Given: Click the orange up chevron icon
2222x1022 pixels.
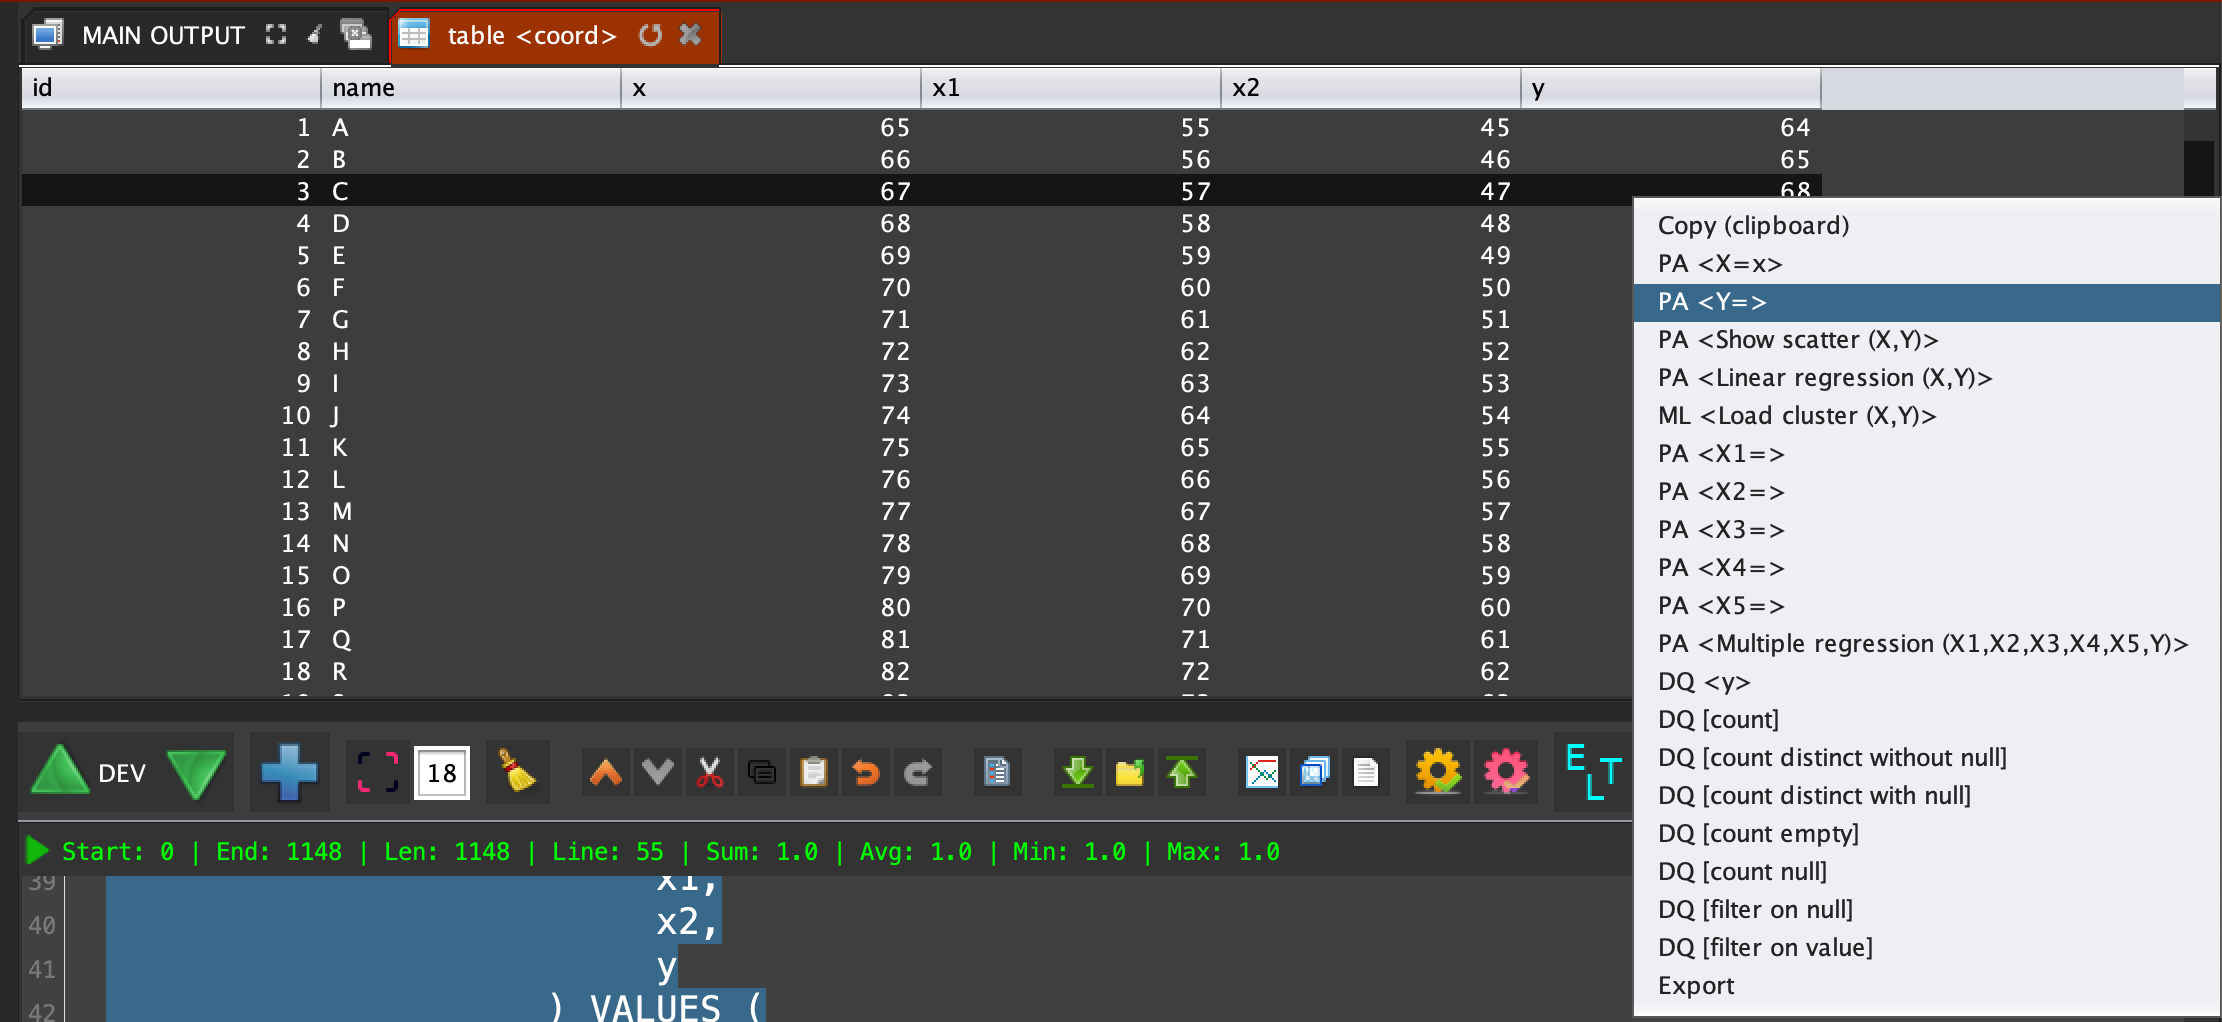Looking at the screenshot, I should [x=606, y=772].
